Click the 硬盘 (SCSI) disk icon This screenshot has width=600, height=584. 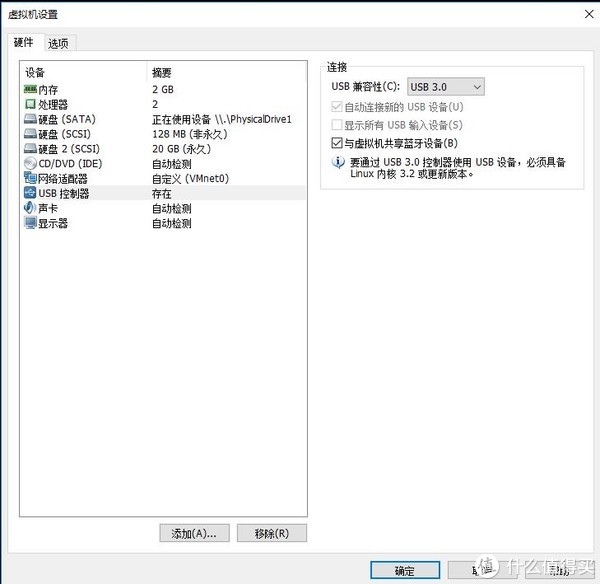[30, 134]
